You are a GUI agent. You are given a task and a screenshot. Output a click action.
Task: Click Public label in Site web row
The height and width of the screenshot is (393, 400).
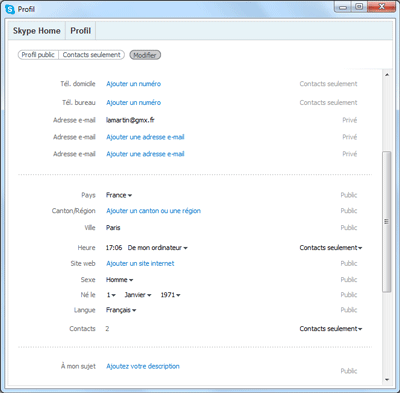pyautogui.click(x=349, y=263)
